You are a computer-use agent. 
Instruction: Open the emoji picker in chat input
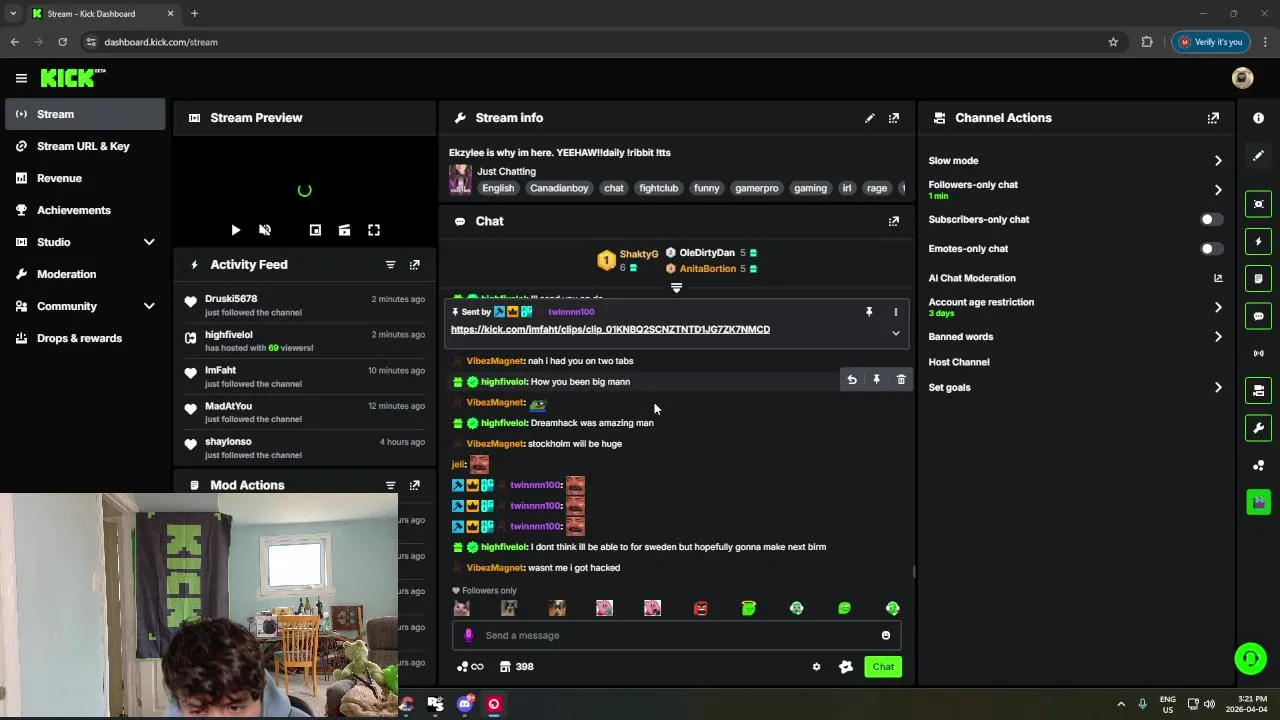pyautogui.click(x=886, y=635)
